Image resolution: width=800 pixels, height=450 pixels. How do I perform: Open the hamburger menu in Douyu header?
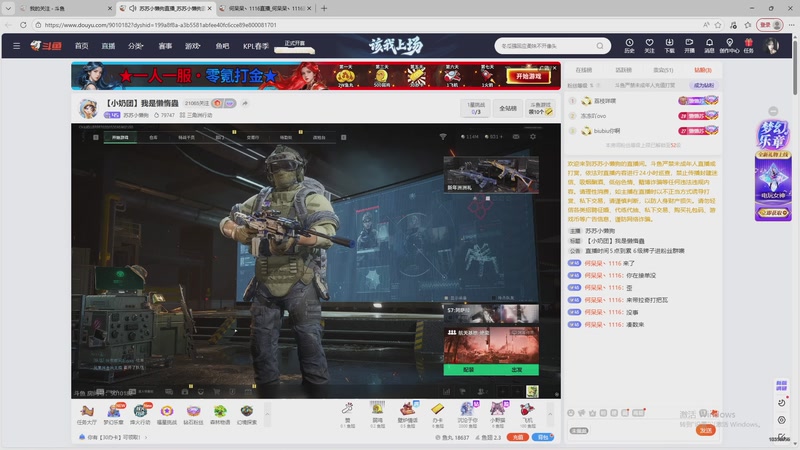pyautogui.click(x=16, y=46)
